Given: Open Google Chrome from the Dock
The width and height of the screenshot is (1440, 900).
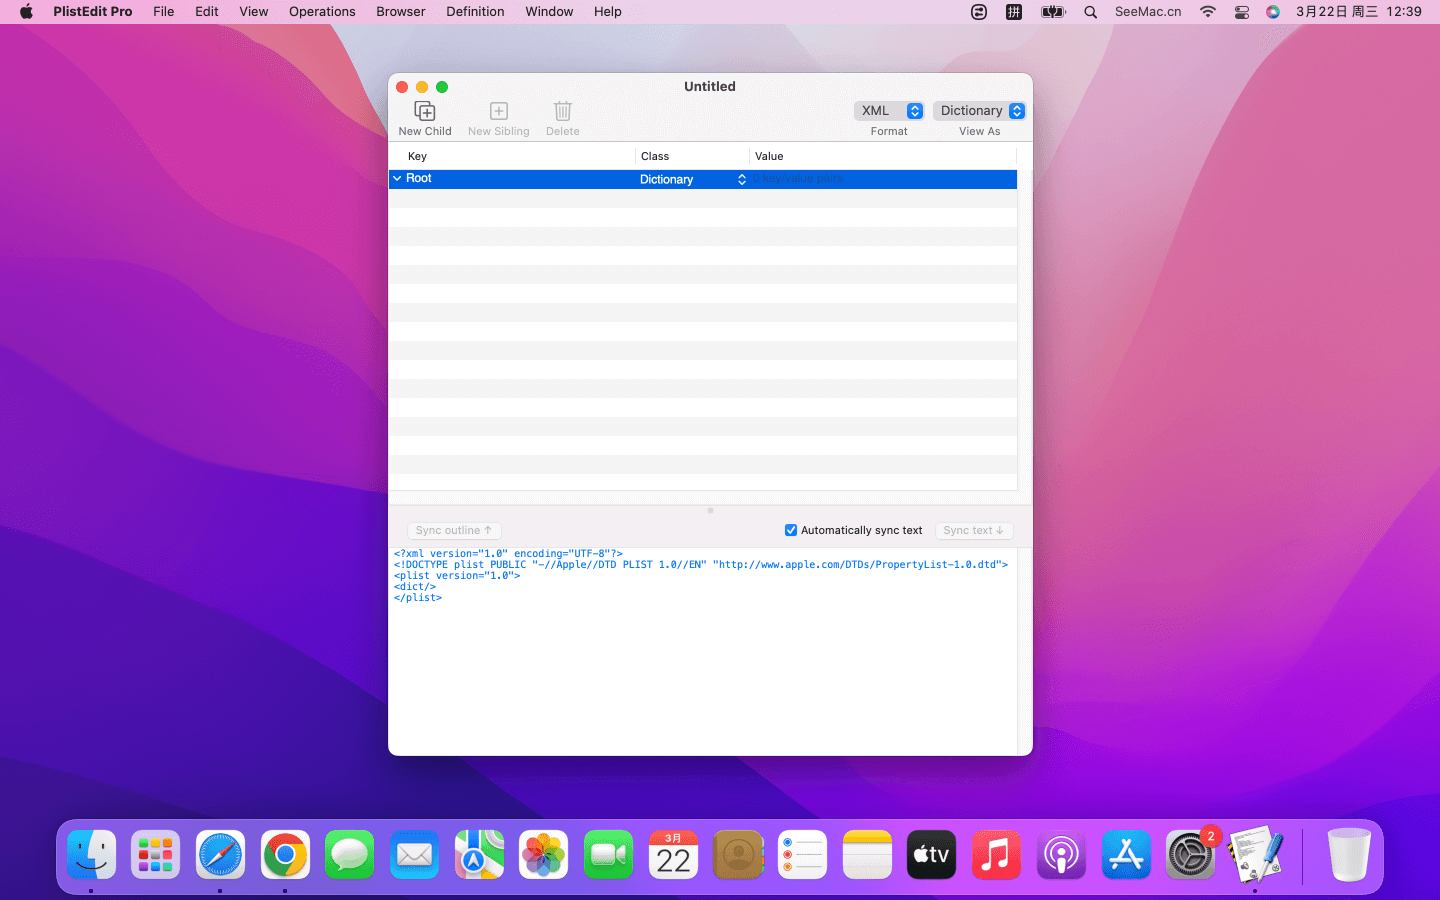Looking at the screenshot, I should (285, 855).
